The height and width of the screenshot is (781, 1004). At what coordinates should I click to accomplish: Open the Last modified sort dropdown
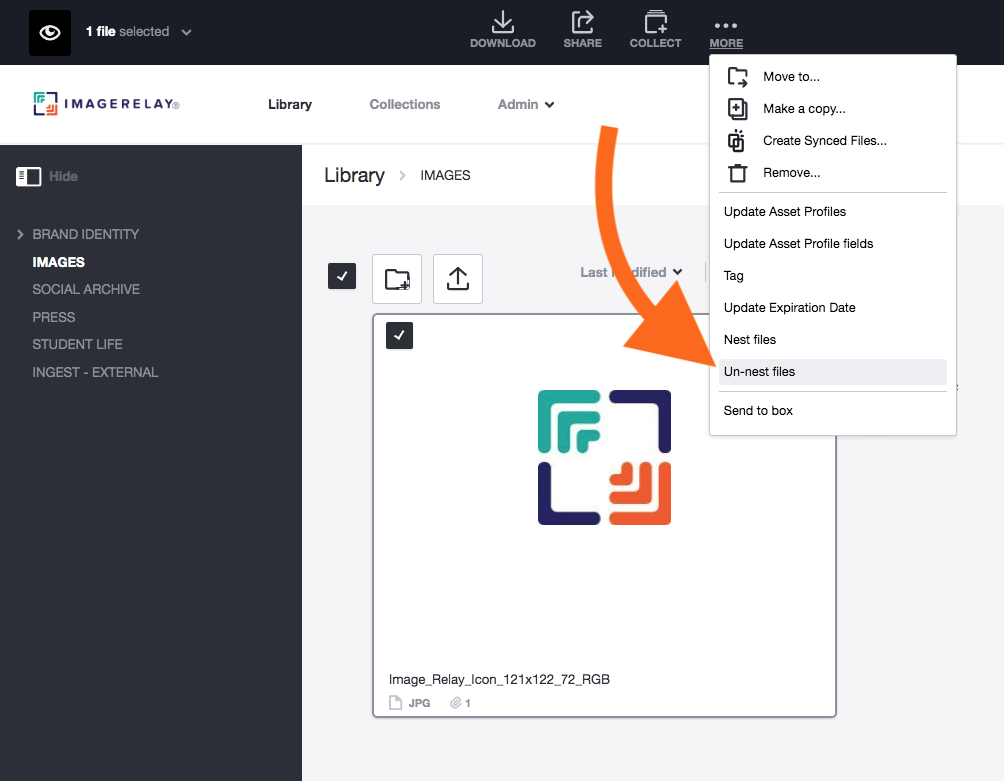tap(631, 272)
